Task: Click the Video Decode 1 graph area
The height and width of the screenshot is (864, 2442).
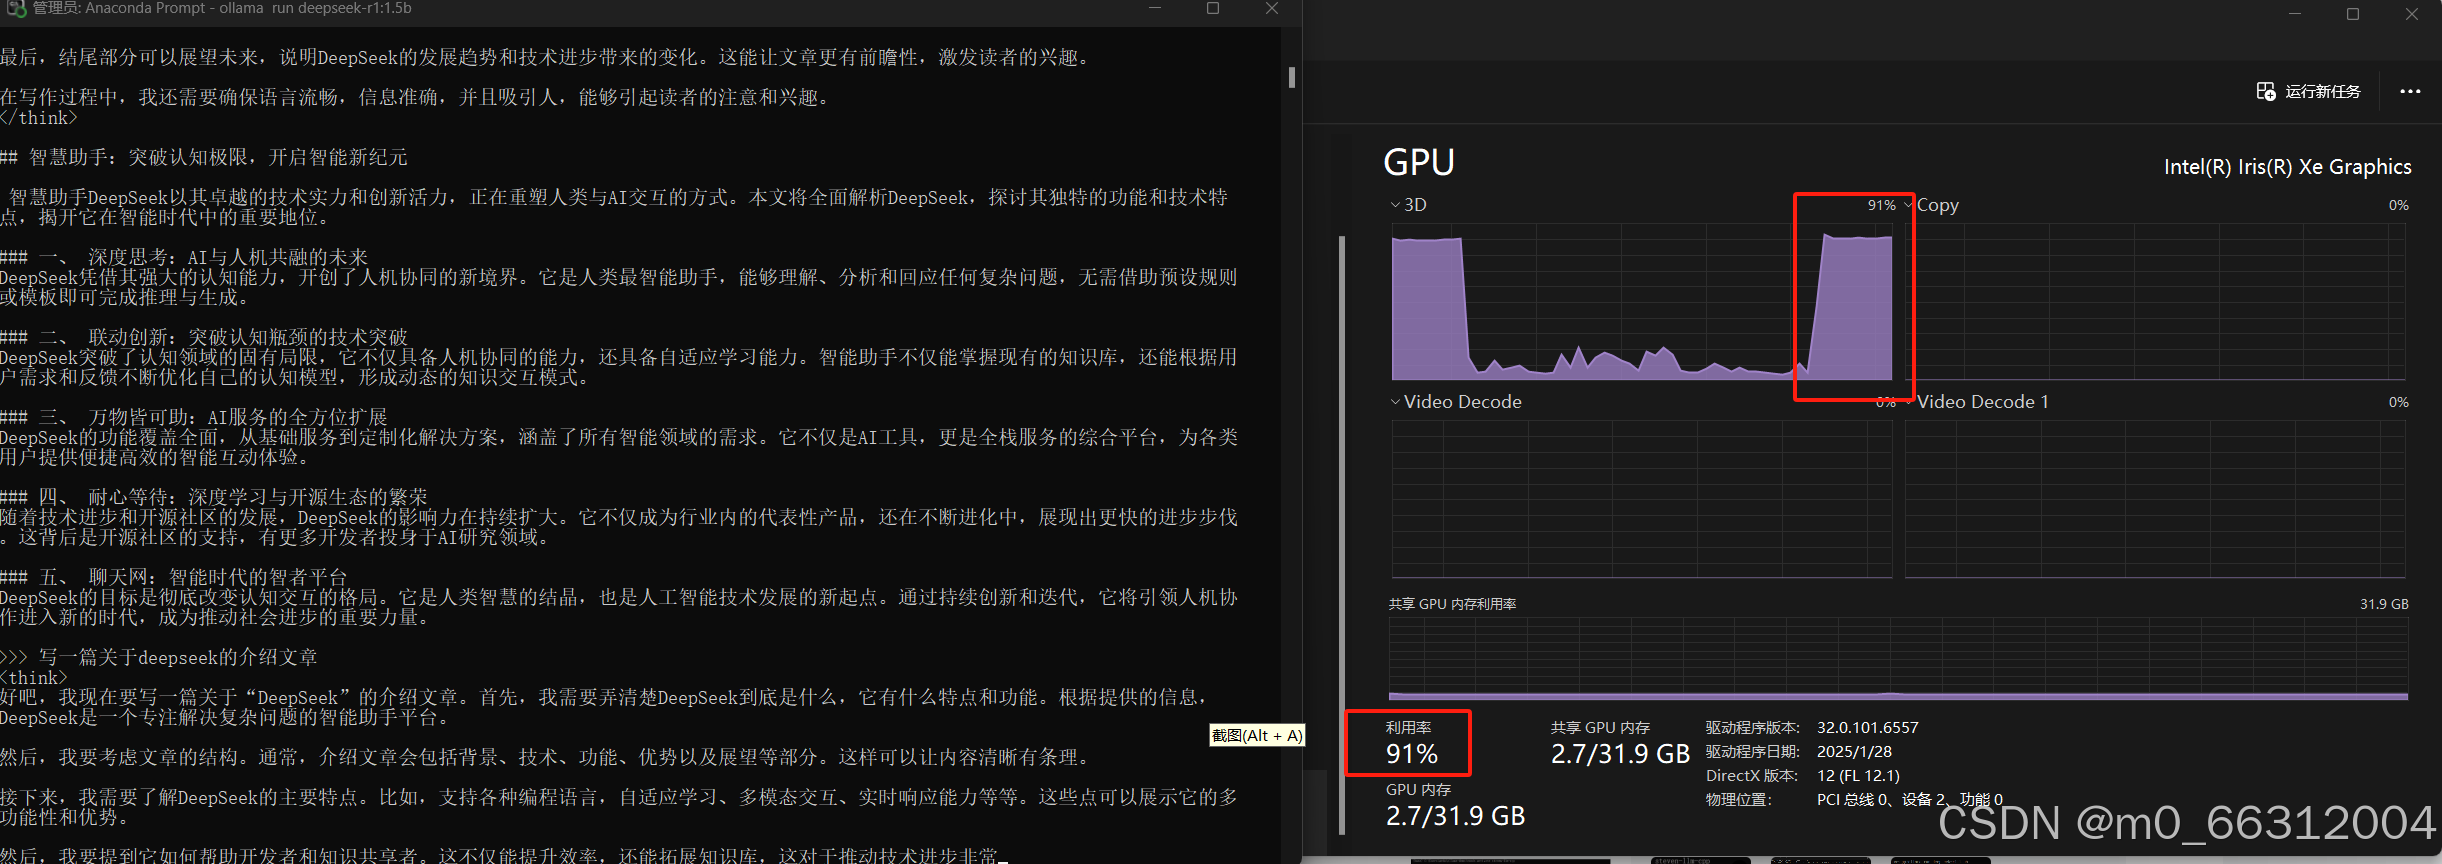Action: (2155, 499)
